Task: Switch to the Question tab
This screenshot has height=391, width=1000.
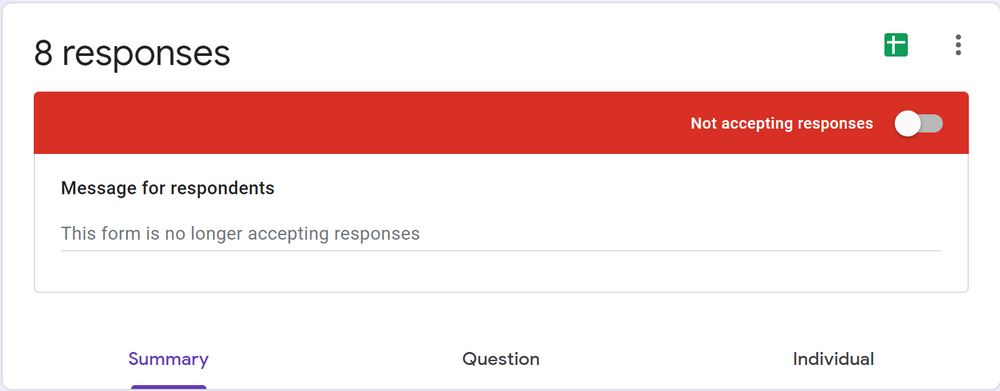Action: pos(501,359)
